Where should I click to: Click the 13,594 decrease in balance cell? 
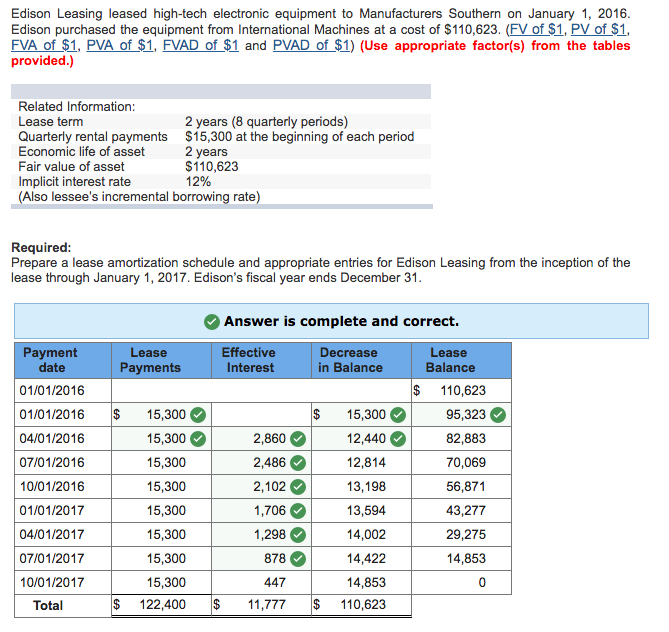[x=361, y=510]
